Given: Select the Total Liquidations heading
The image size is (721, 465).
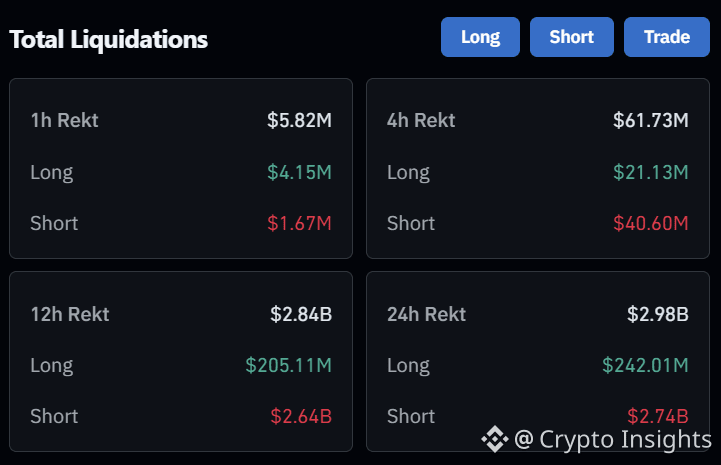Looking at the screenshot, I should click(109, 40).
